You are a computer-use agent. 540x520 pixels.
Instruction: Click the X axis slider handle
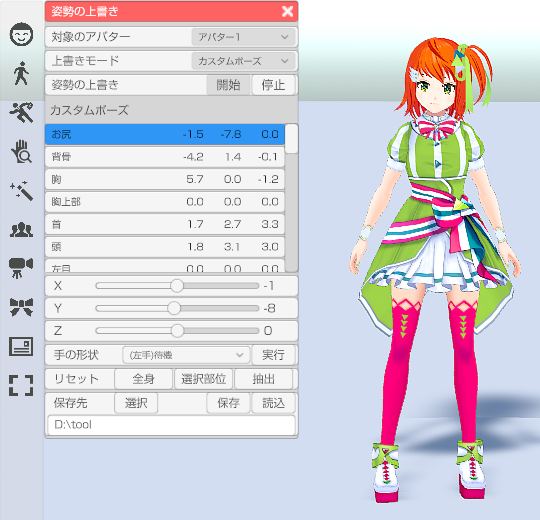click(x=177, y=285)
